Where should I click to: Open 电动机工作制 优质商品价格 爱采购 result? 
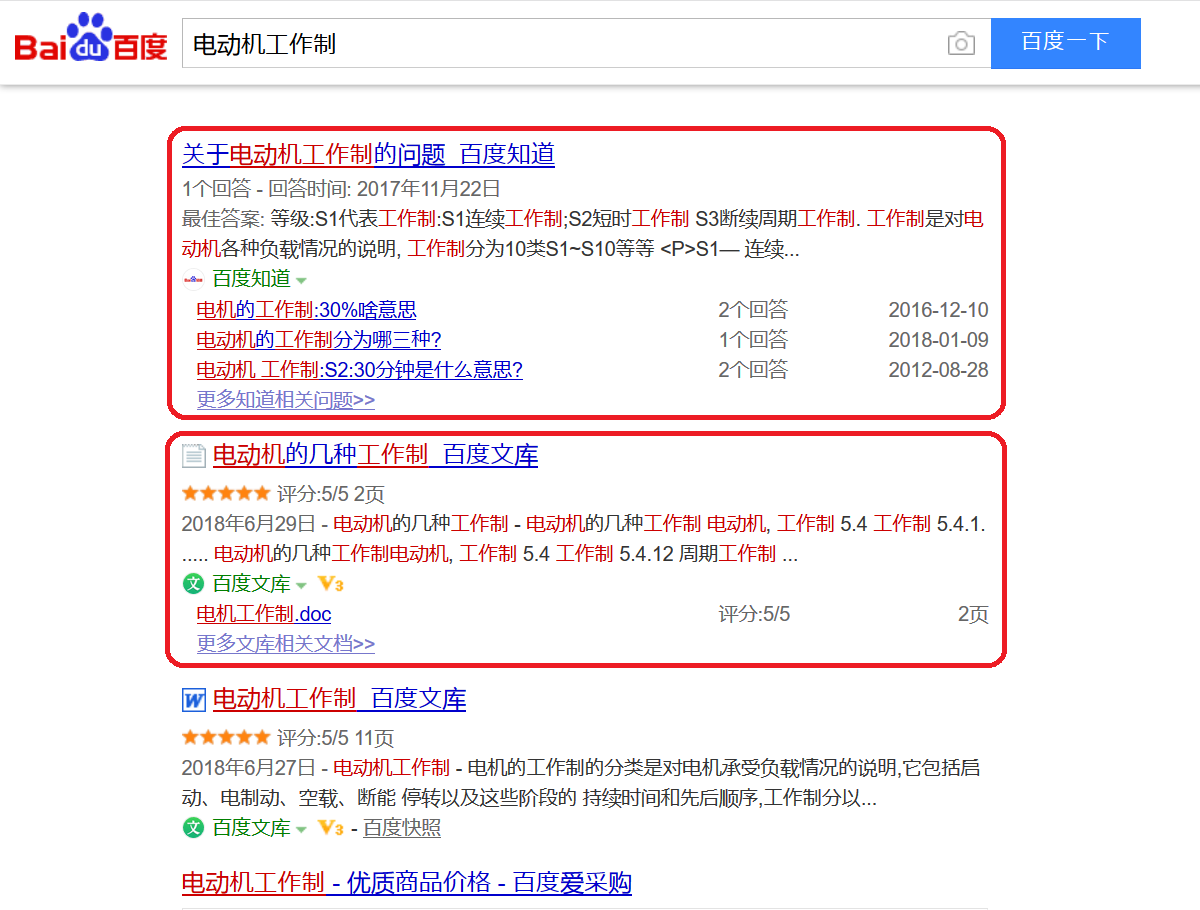click(406, 882)
